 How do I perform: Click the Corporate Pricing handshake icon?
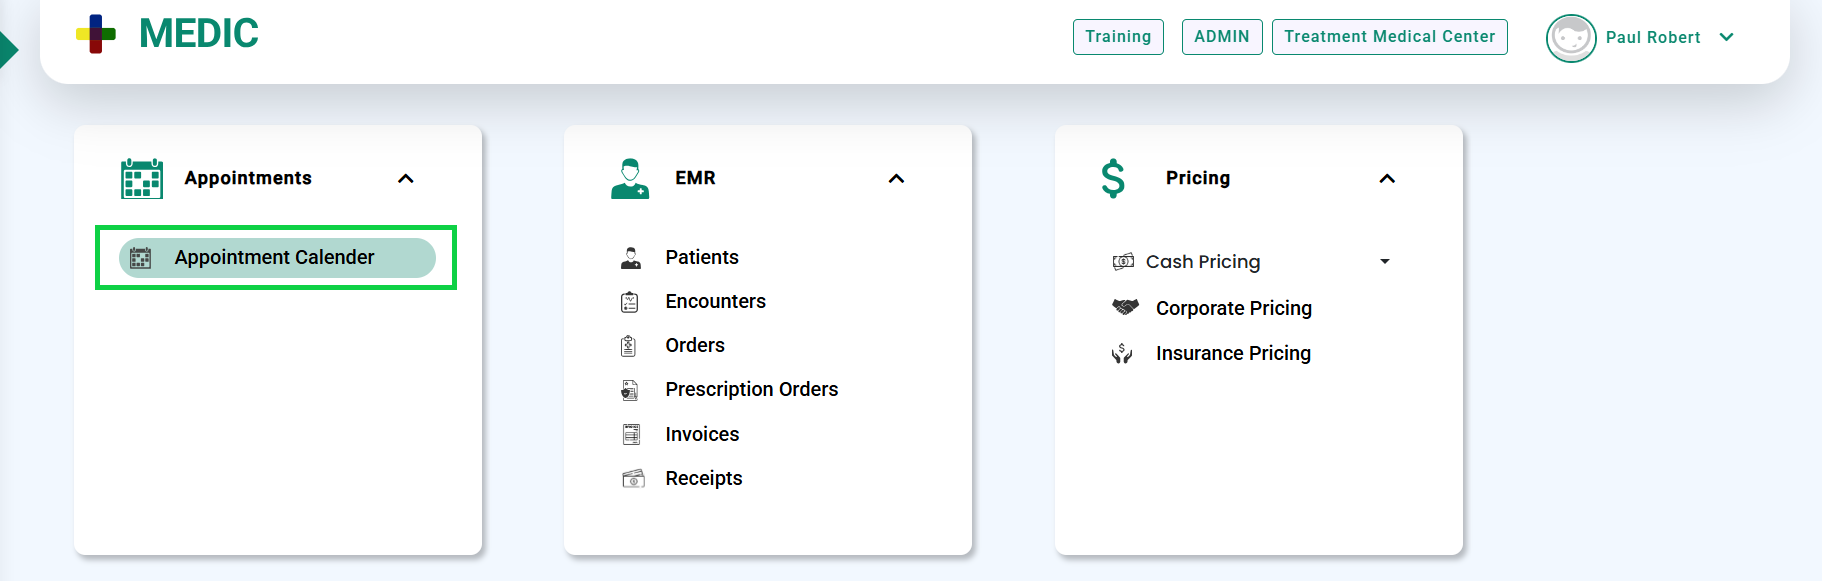pos(1125,308)
